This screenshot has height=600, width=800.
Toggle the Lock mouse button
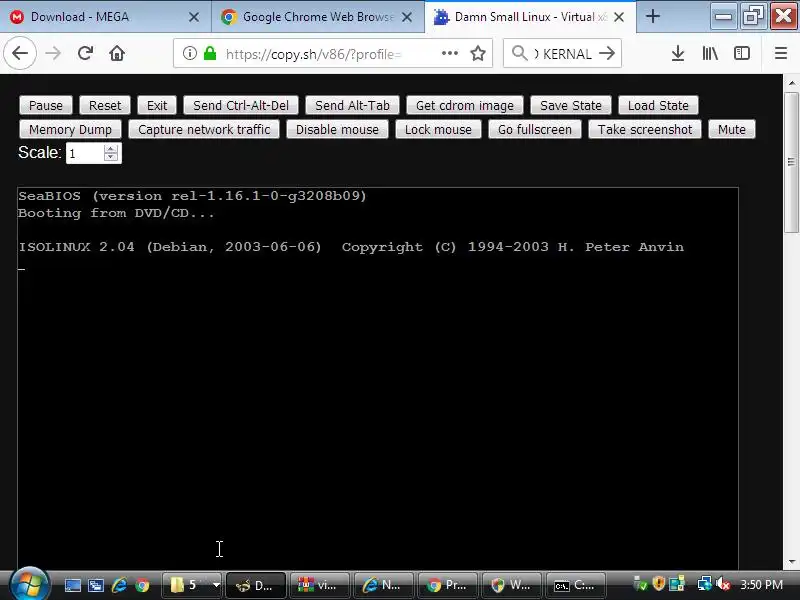pos(438,130)
